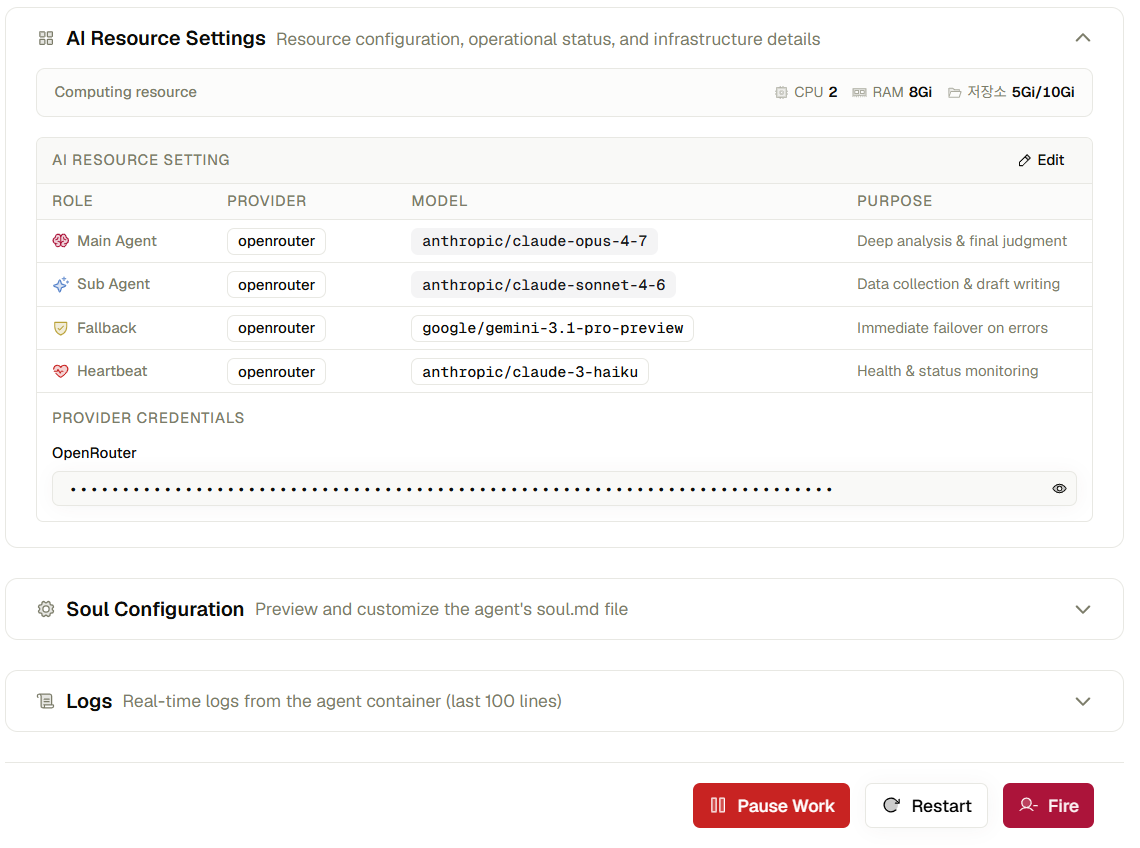Click the anthropic/claude-sonnet-4-6 model tag

(x=543, y=285)
